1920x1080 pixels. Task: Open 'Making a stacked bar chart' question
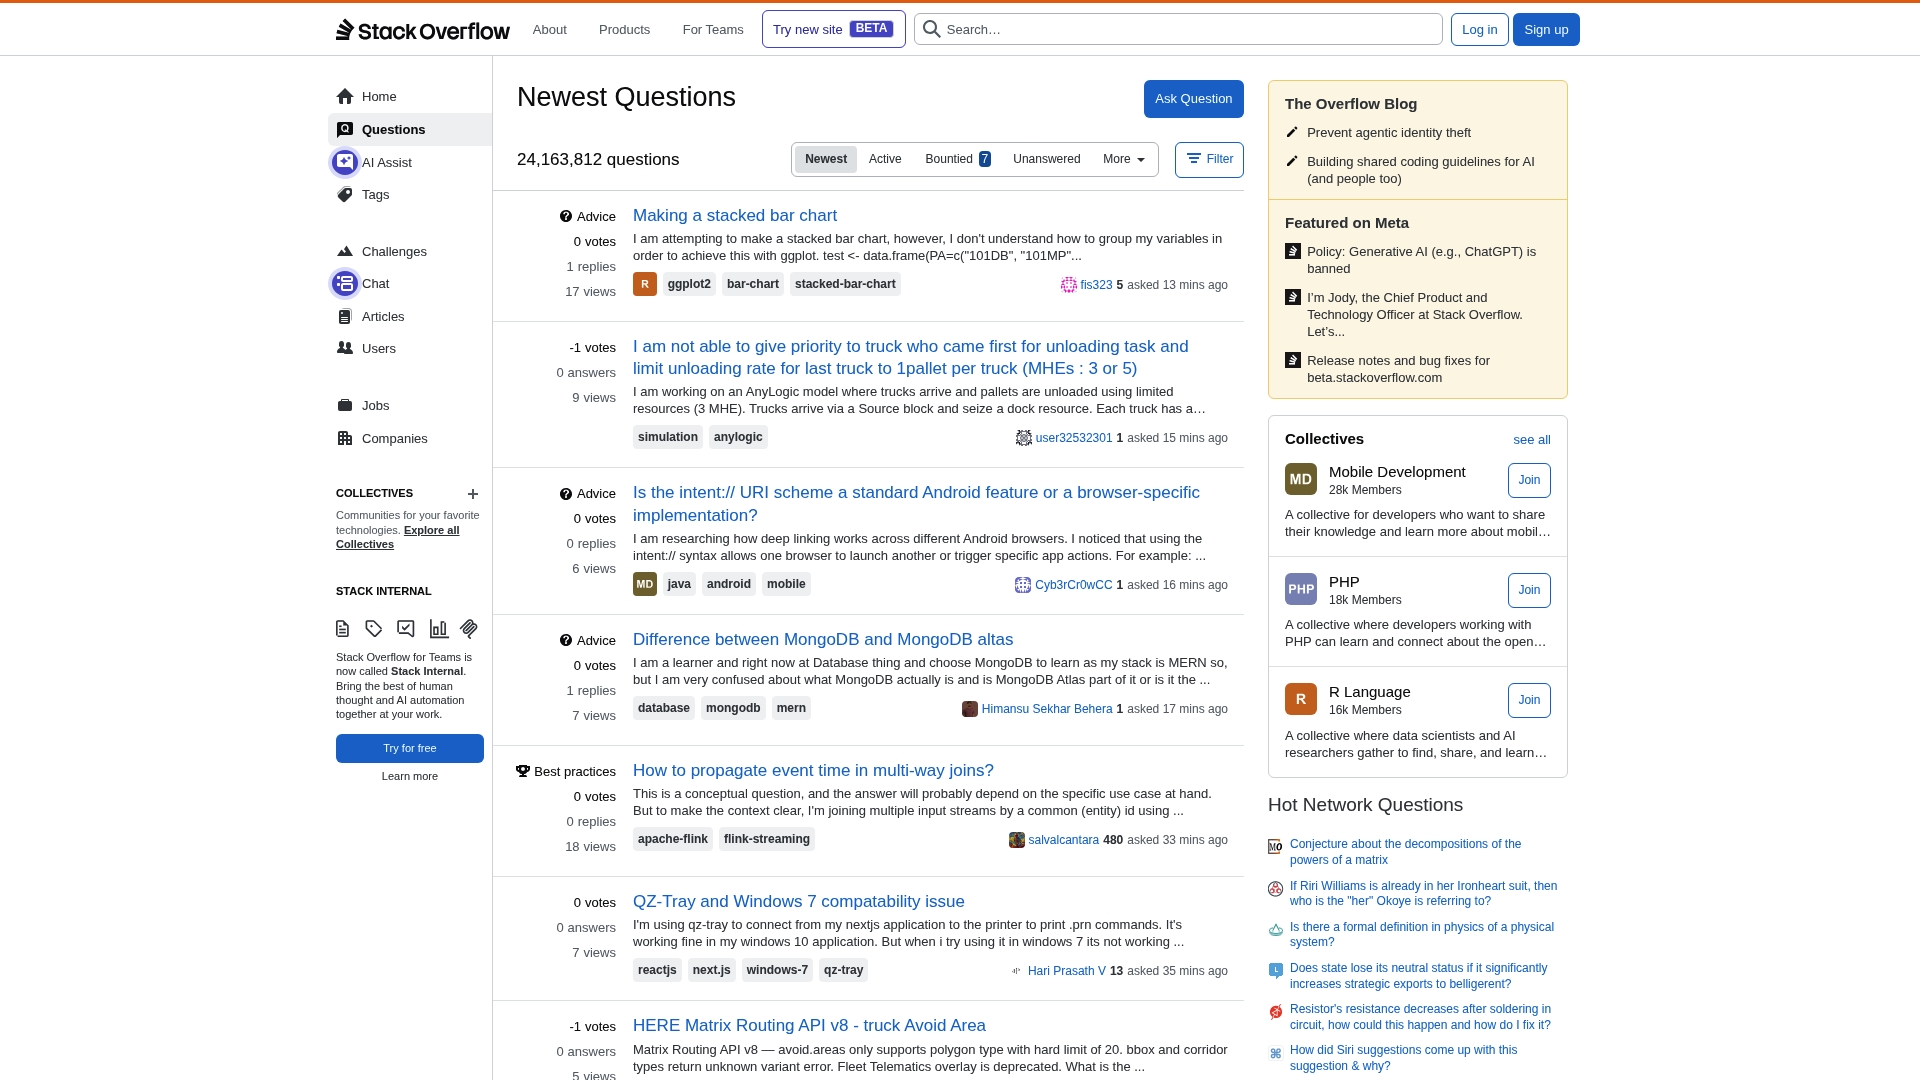click(734, 216)
